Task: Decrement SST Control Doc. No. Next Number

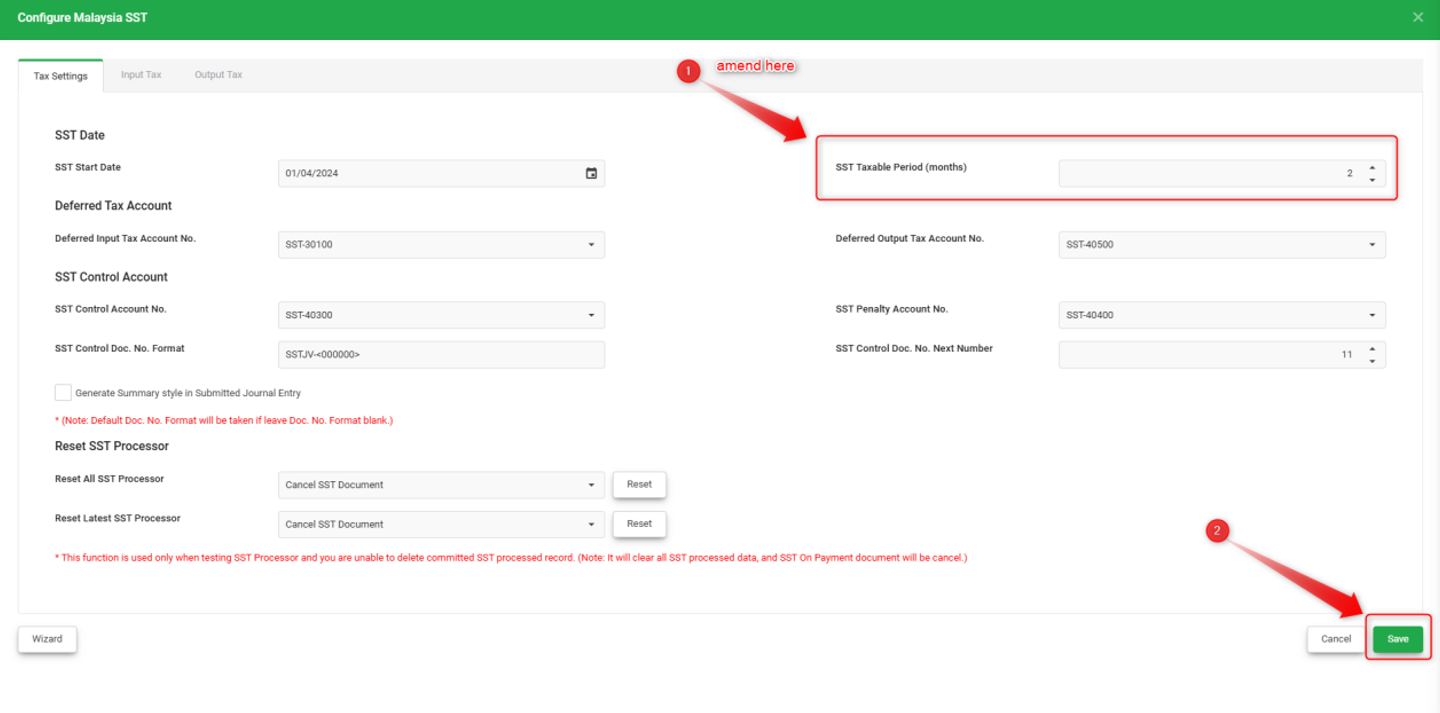Action: [1372, 361]
